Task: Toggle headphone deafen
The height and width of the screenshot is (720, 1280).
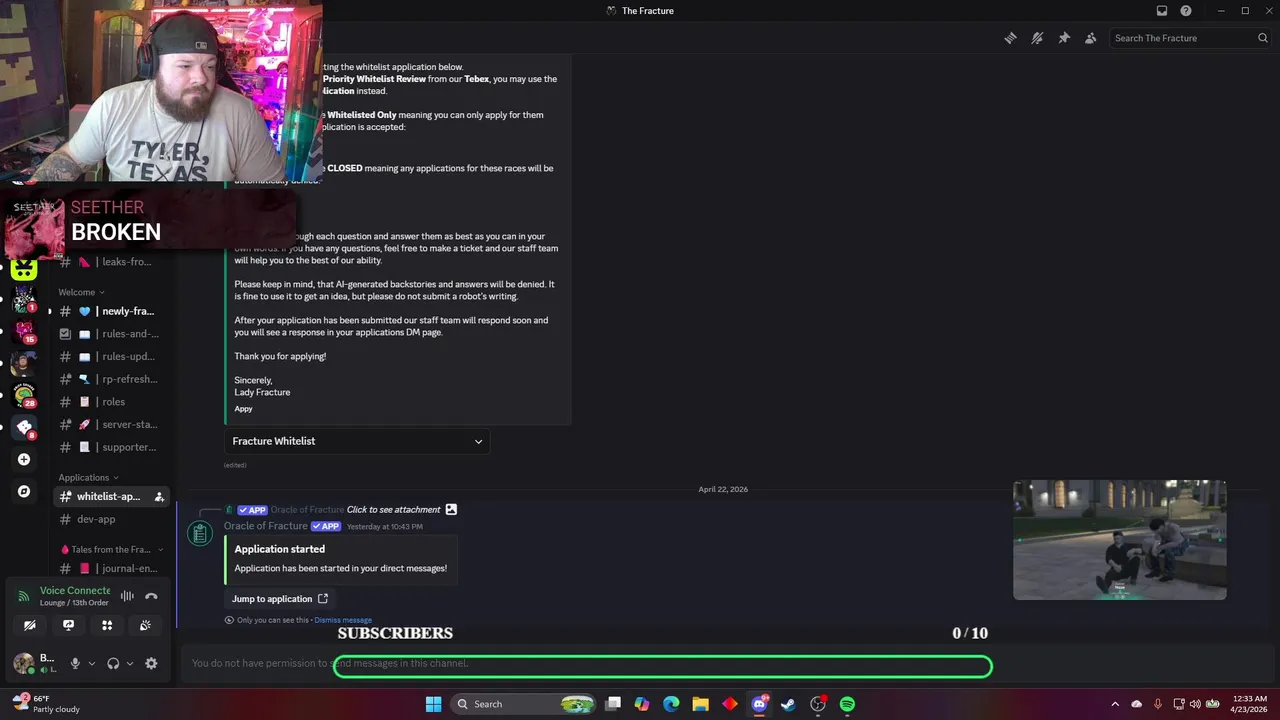Action: click(113, 663)
